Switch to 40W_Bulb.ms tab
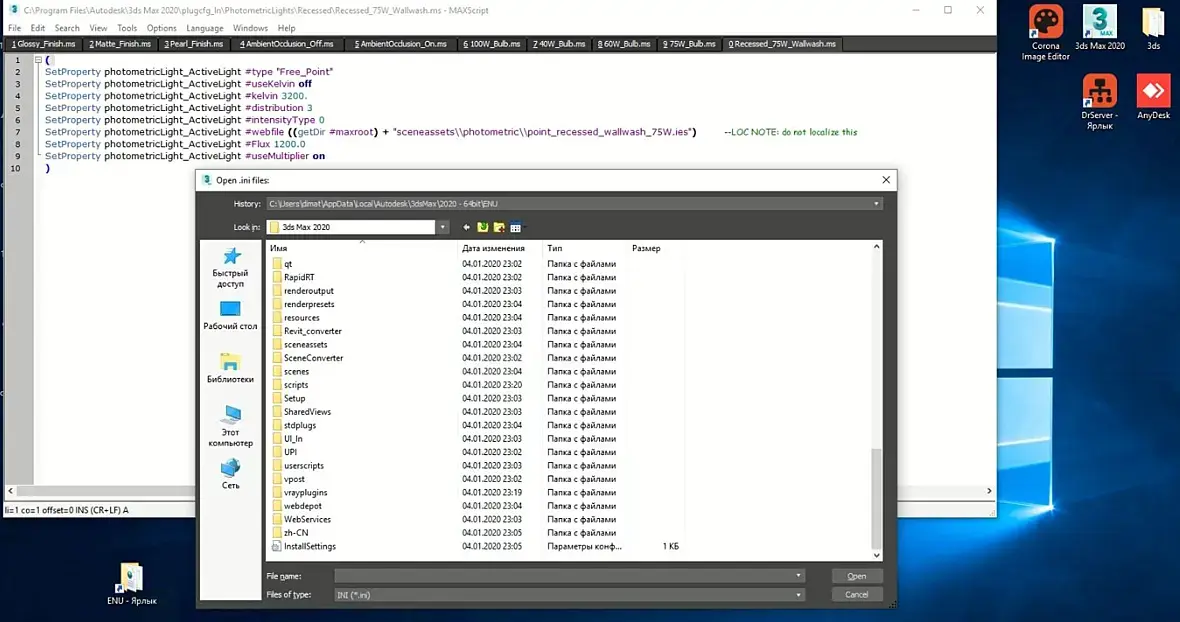This screenshot has height=622, width=1180. pos(559,44)
